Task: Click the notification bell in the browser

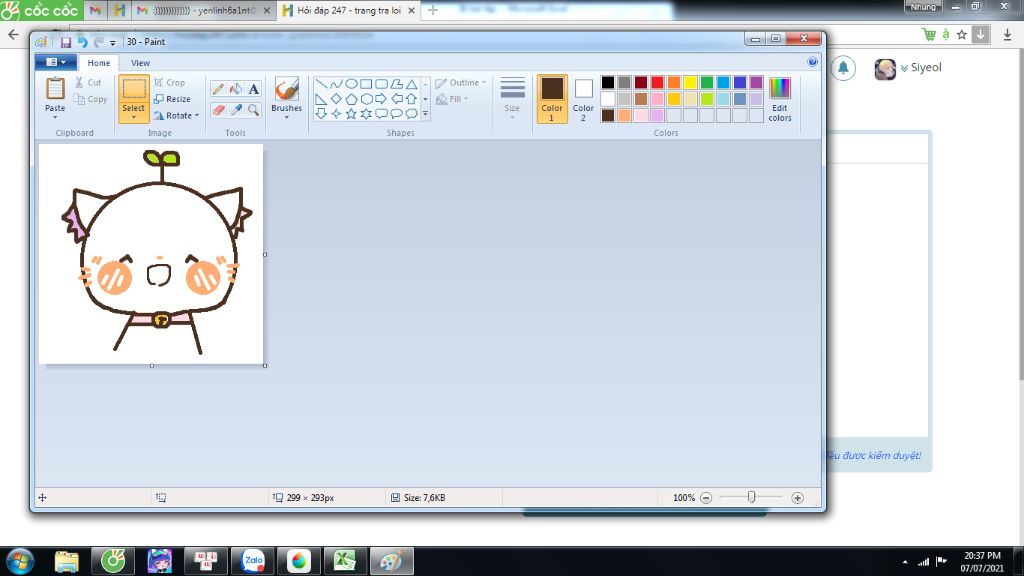Action: (x=843, y=68)
